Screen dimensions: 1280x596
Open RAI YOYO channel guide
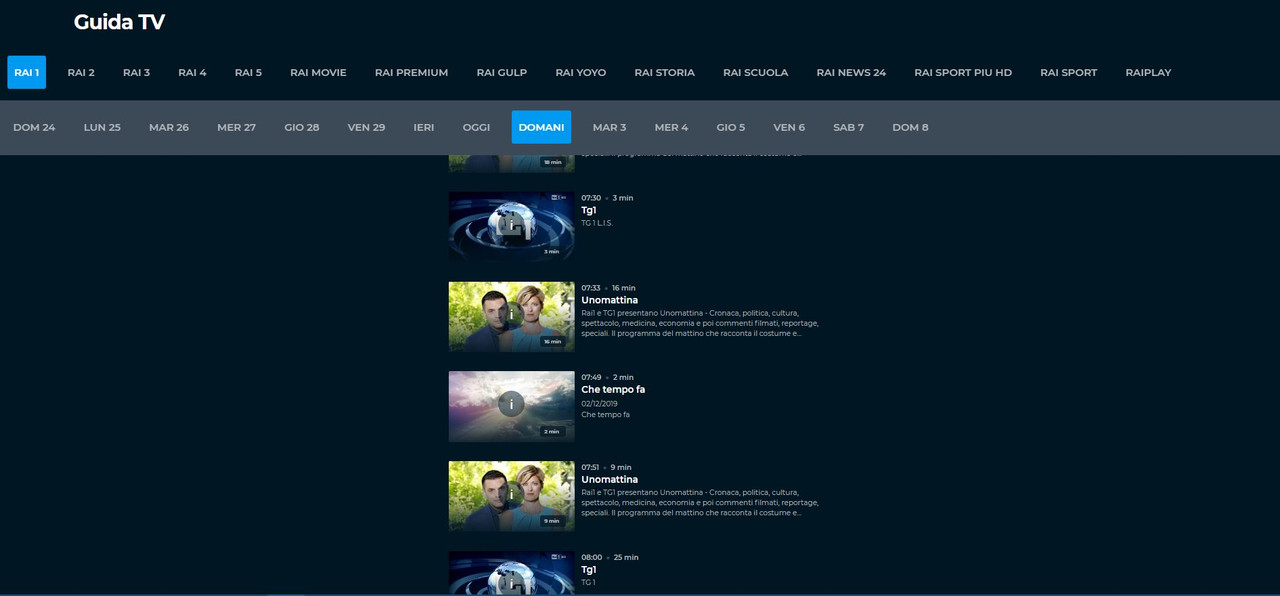(x=581, y=72)
